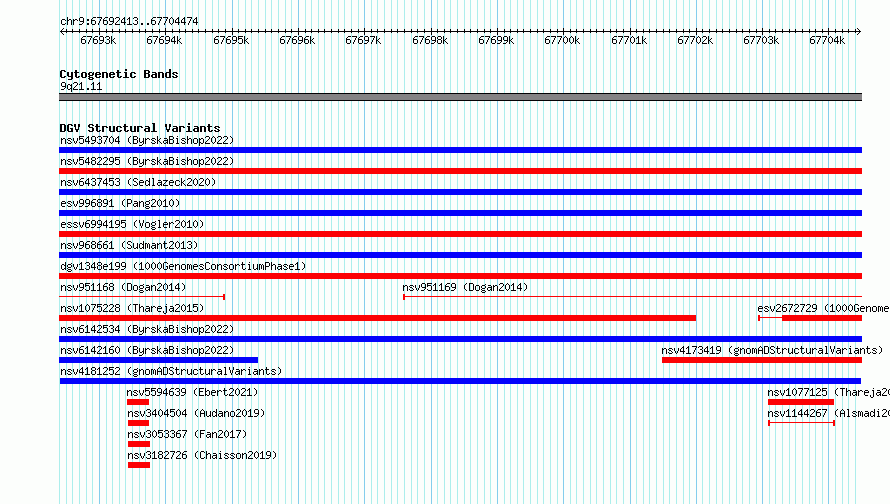Image resolution: width=890 pixels, height=504 pixels.
Task: Select the red dgv1348e199 variant bar
Action: pos(460,276)
